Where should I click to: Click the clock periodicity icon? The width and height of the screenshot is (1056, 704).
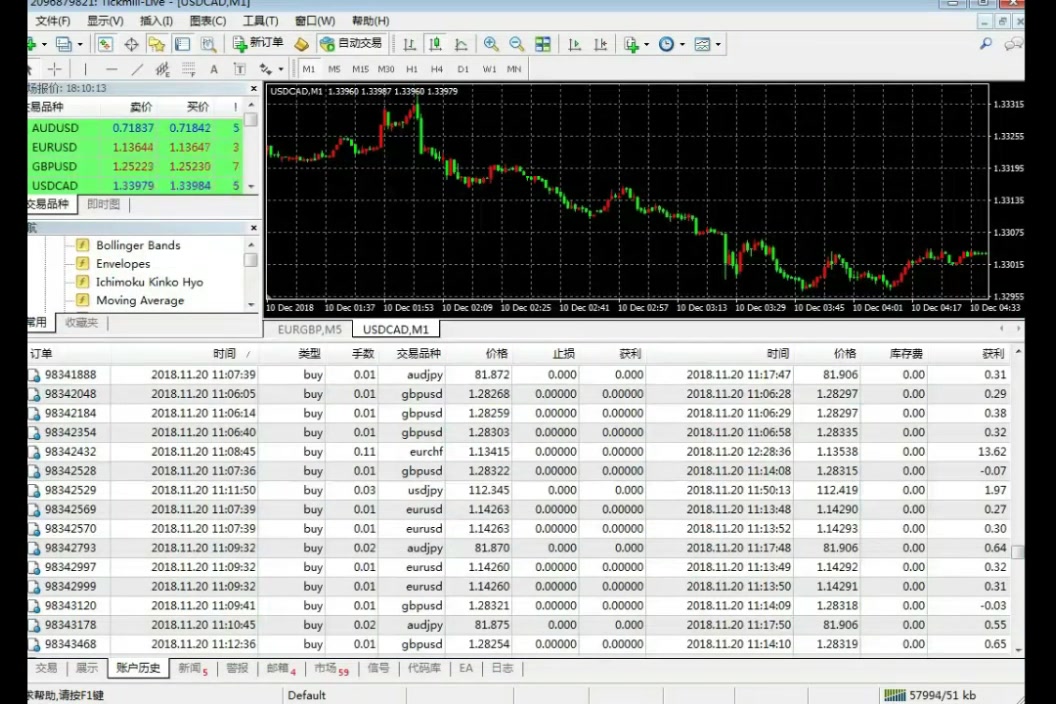665,44
